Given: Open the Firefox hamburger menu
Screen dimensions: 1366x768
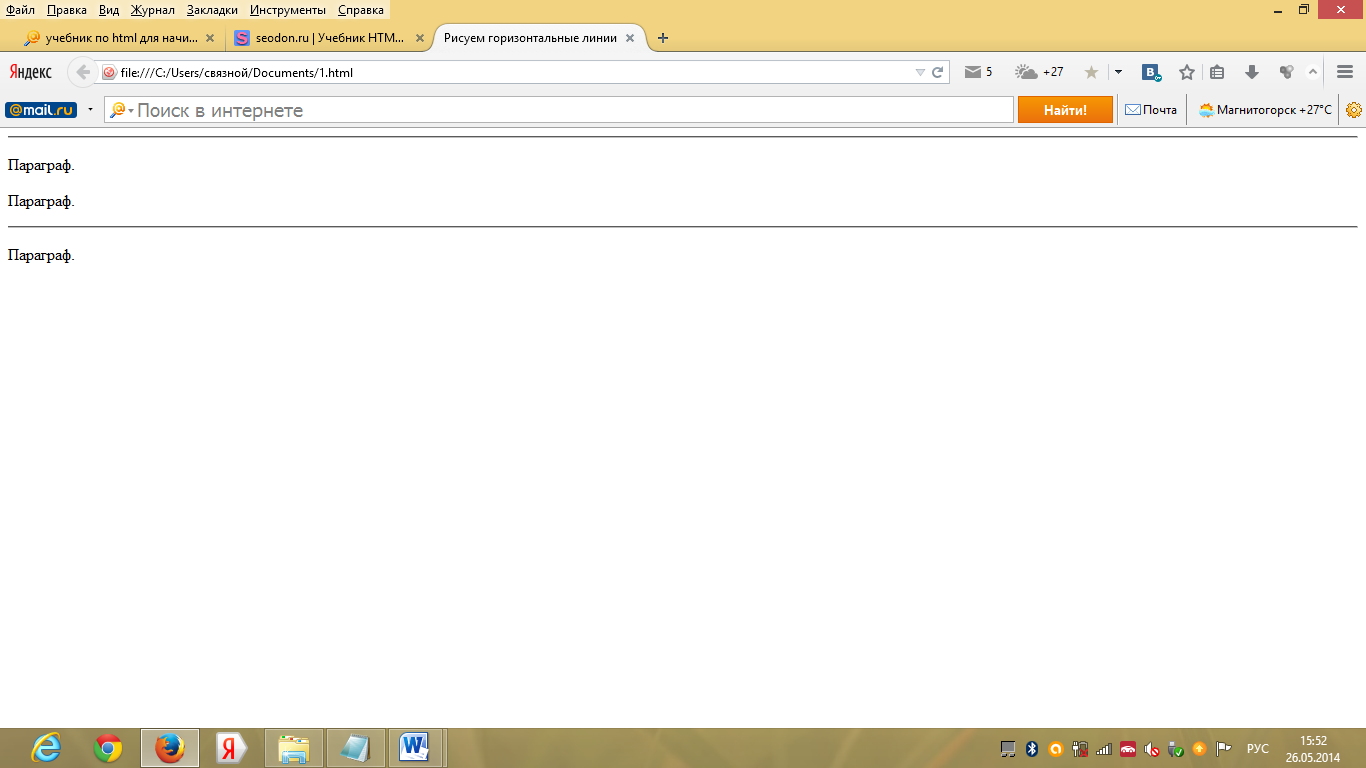Looking at the screenshot, I should pos(1345,72).
